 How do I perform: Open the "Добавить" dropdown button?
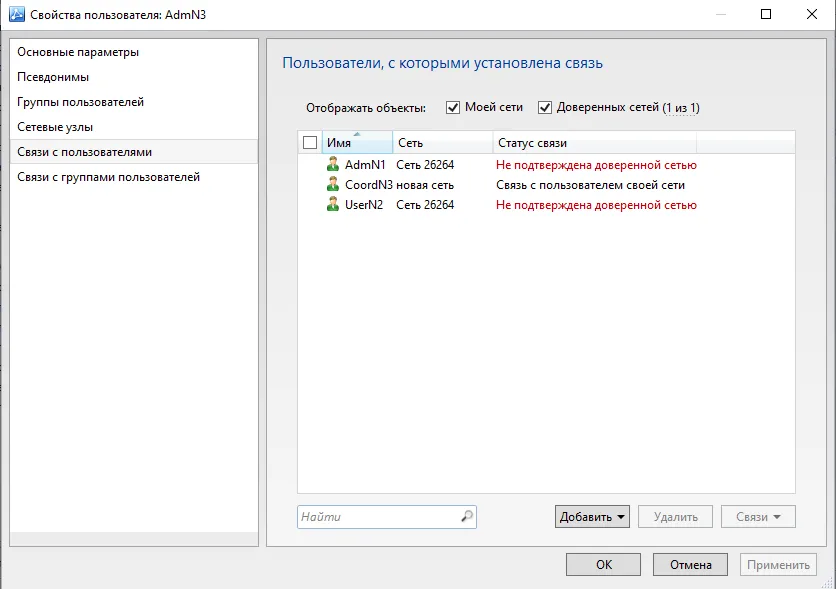(592, 517)
